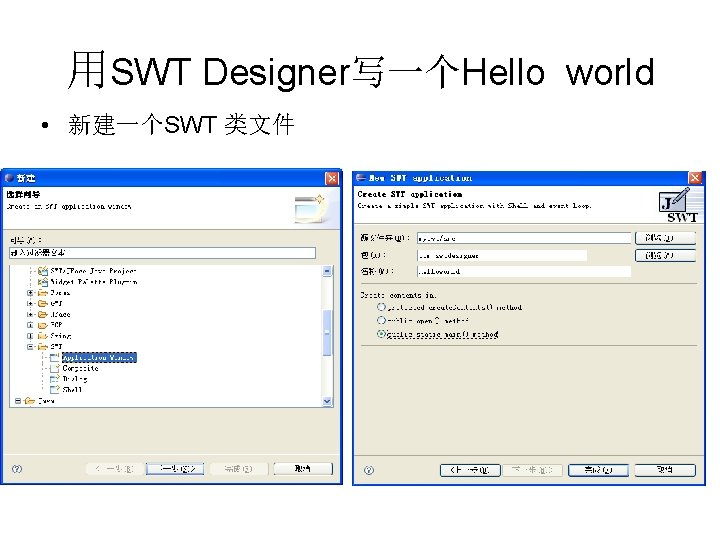Click the source folder (源文件夹) field
Image resolution: width=720 pixels, height=540 pixels.
[524, 238]
